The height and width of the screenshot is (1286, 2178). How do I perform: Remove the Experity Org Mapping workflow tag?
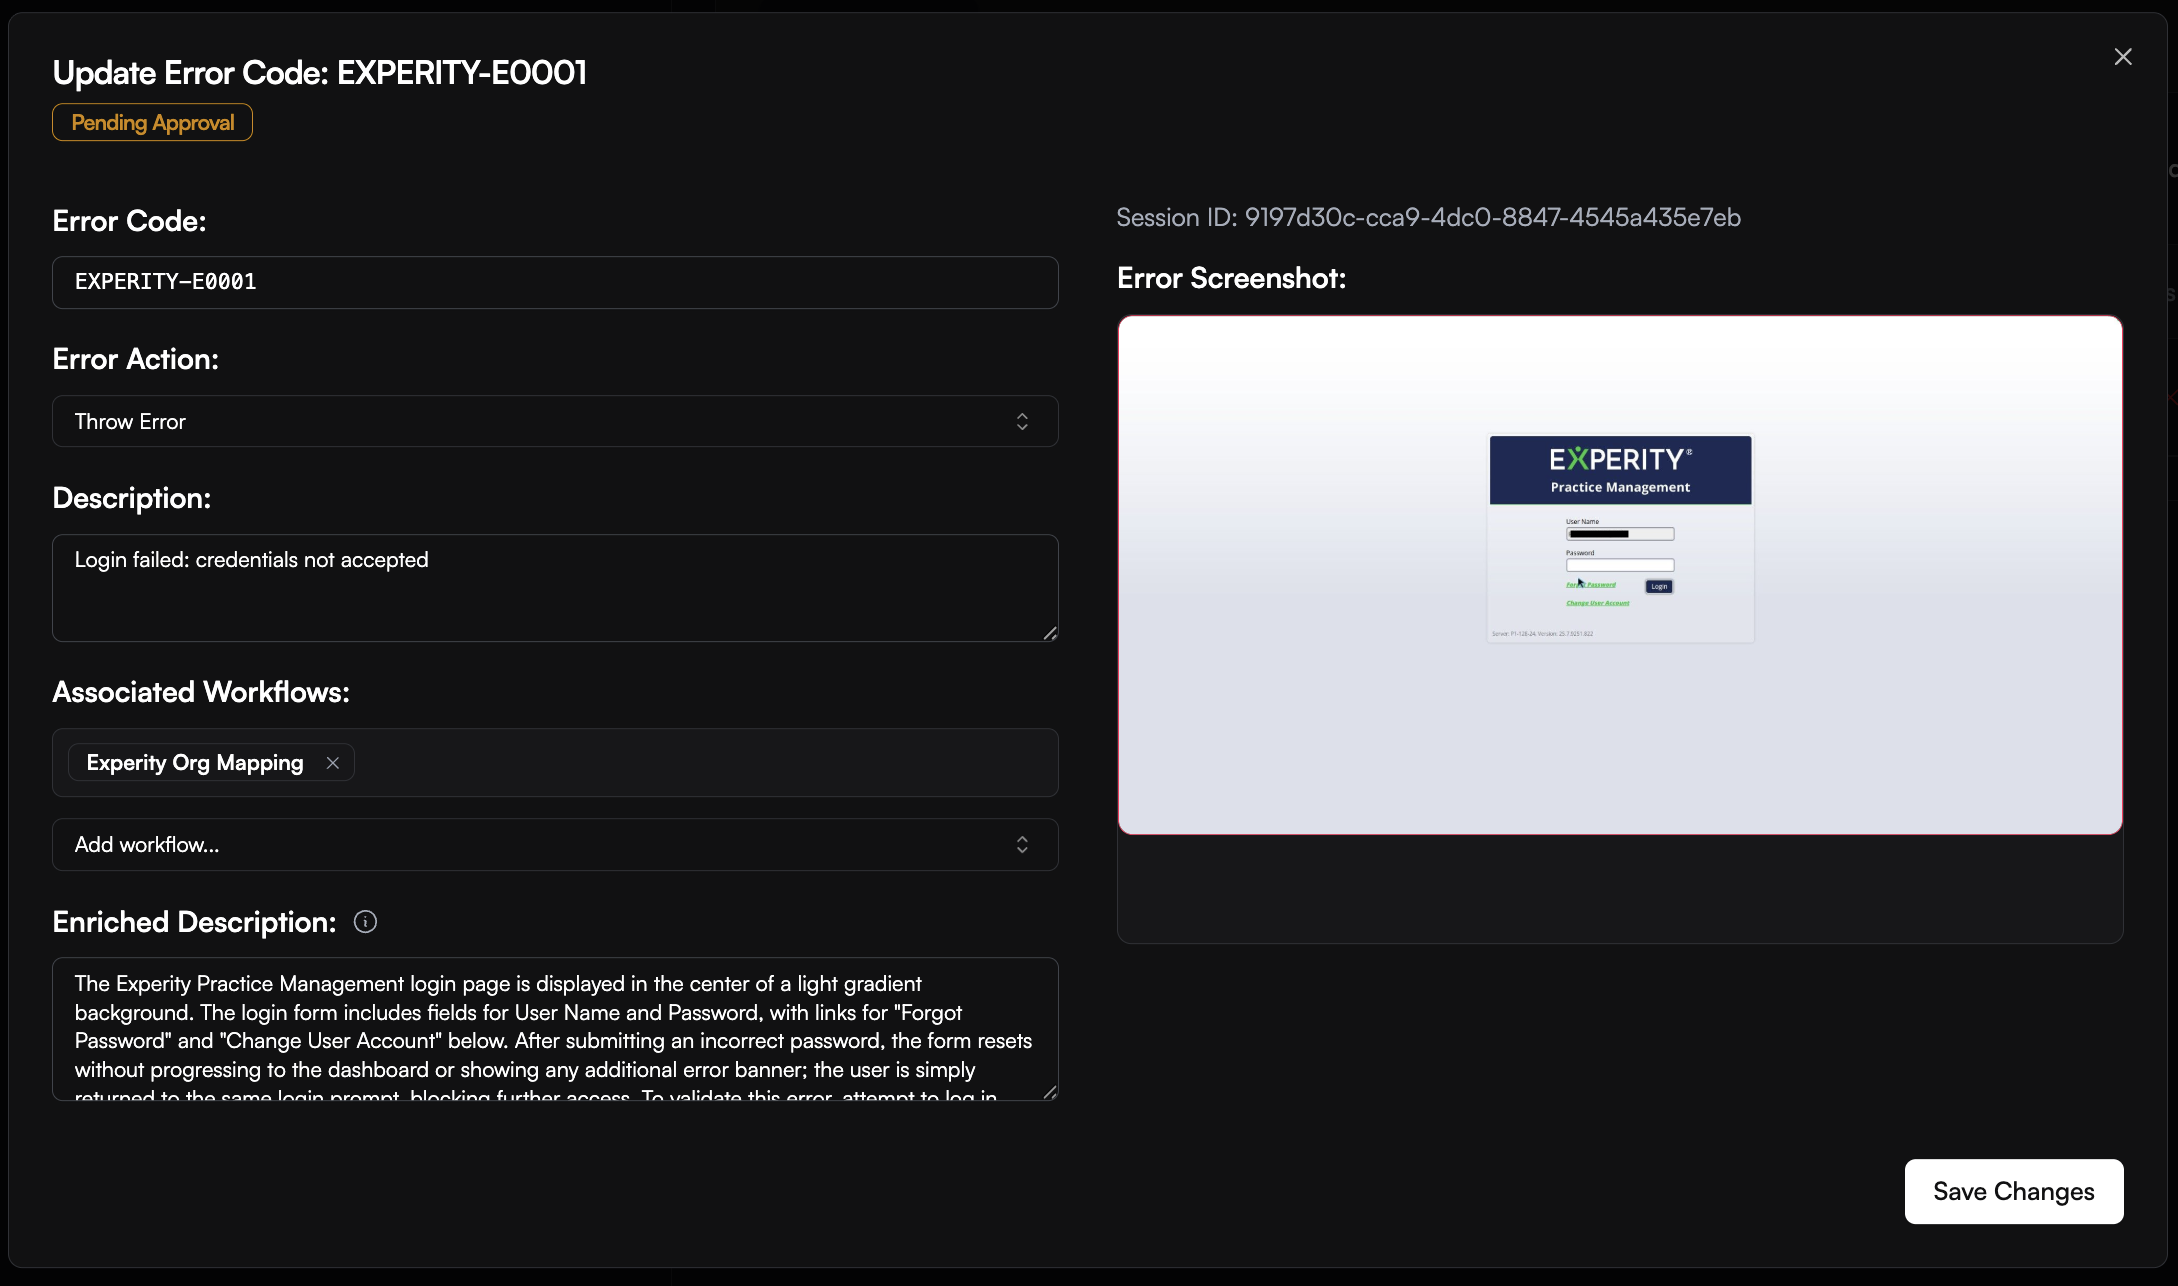[333, 763]
